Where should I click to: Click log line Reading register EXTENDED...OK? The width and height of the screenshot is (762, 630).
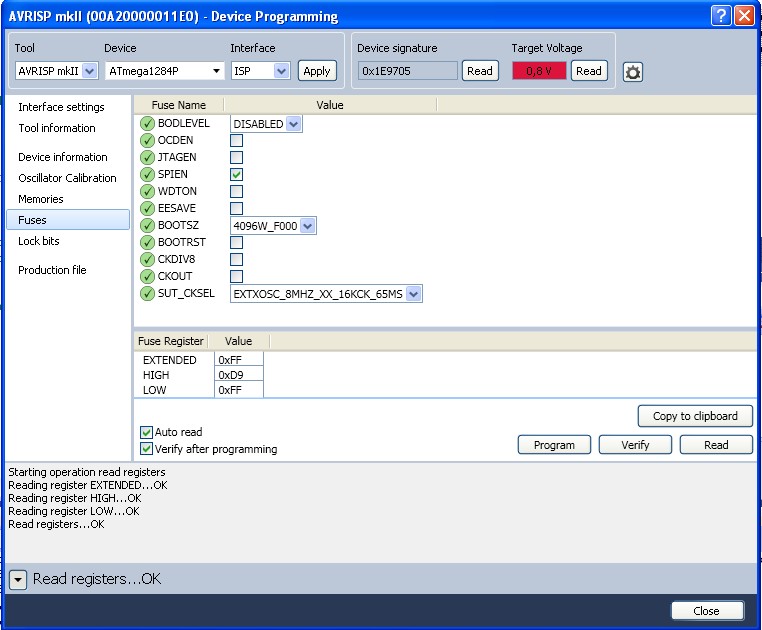coord(87,485)
